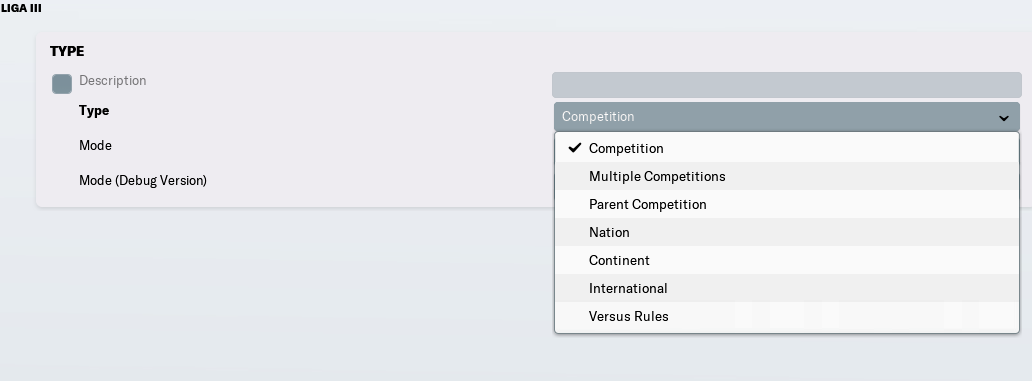Click the blank area below the panel

point(263,296)
